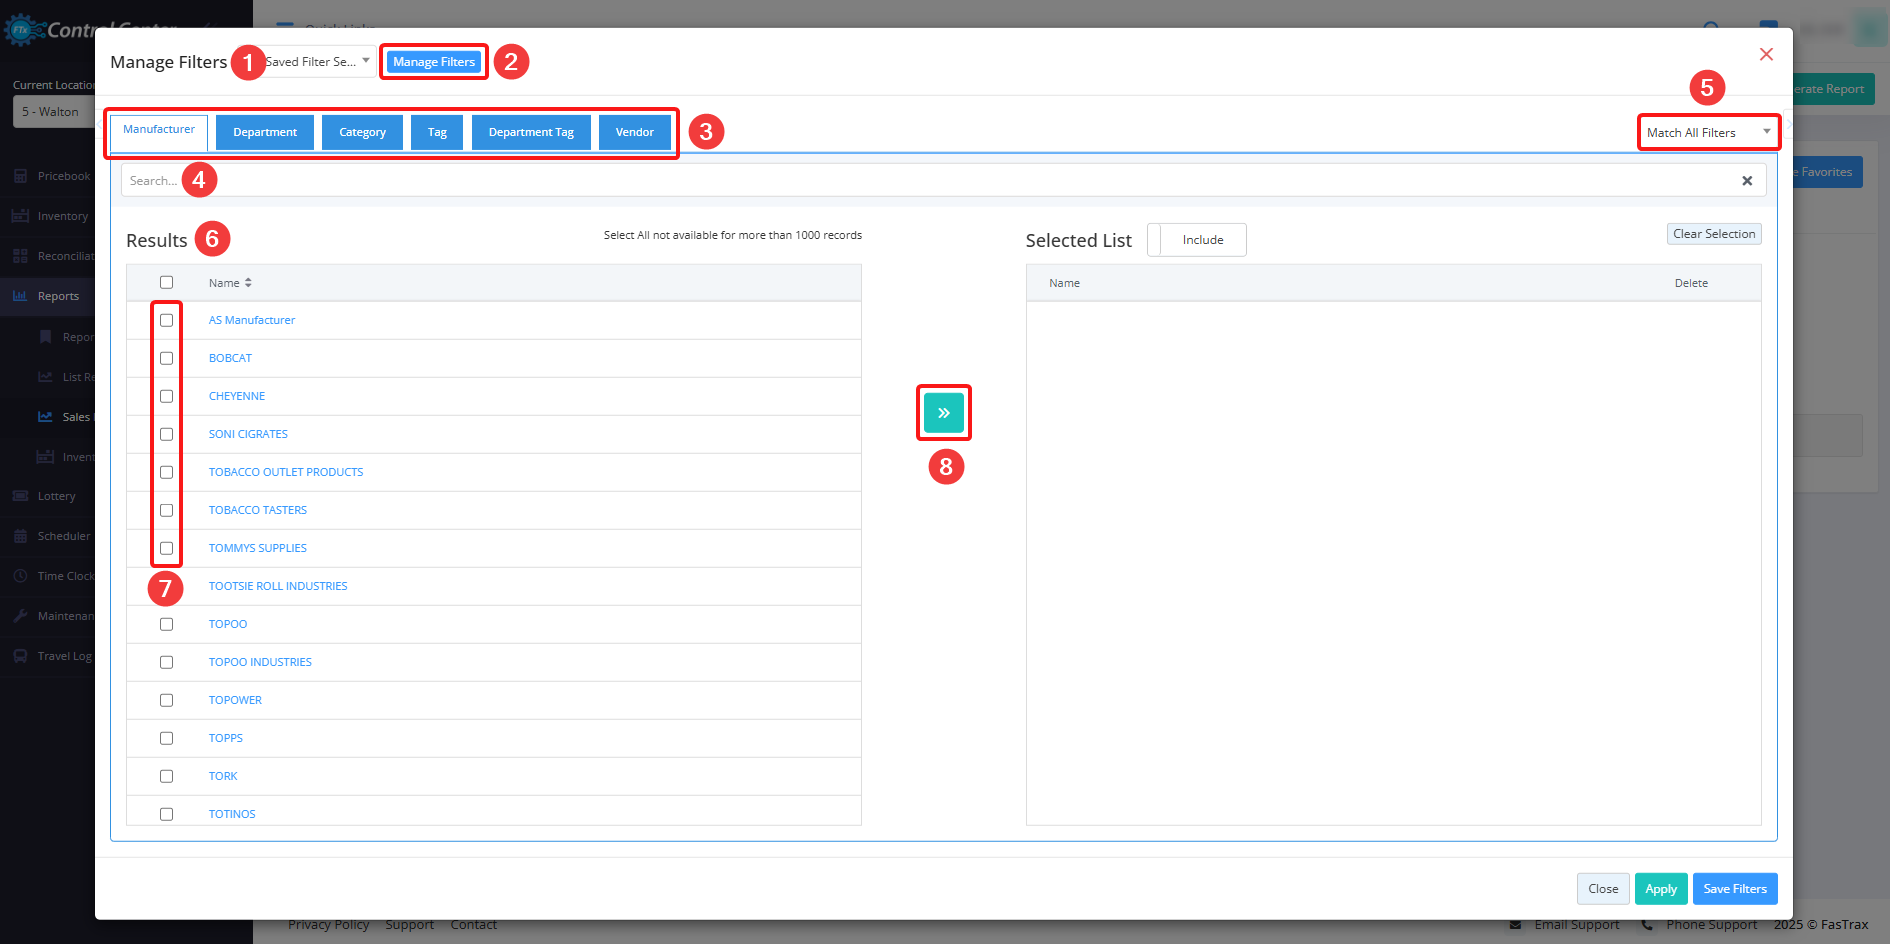
Task: Click the Sales chart icon in sidebar
Action: [45, 417]
